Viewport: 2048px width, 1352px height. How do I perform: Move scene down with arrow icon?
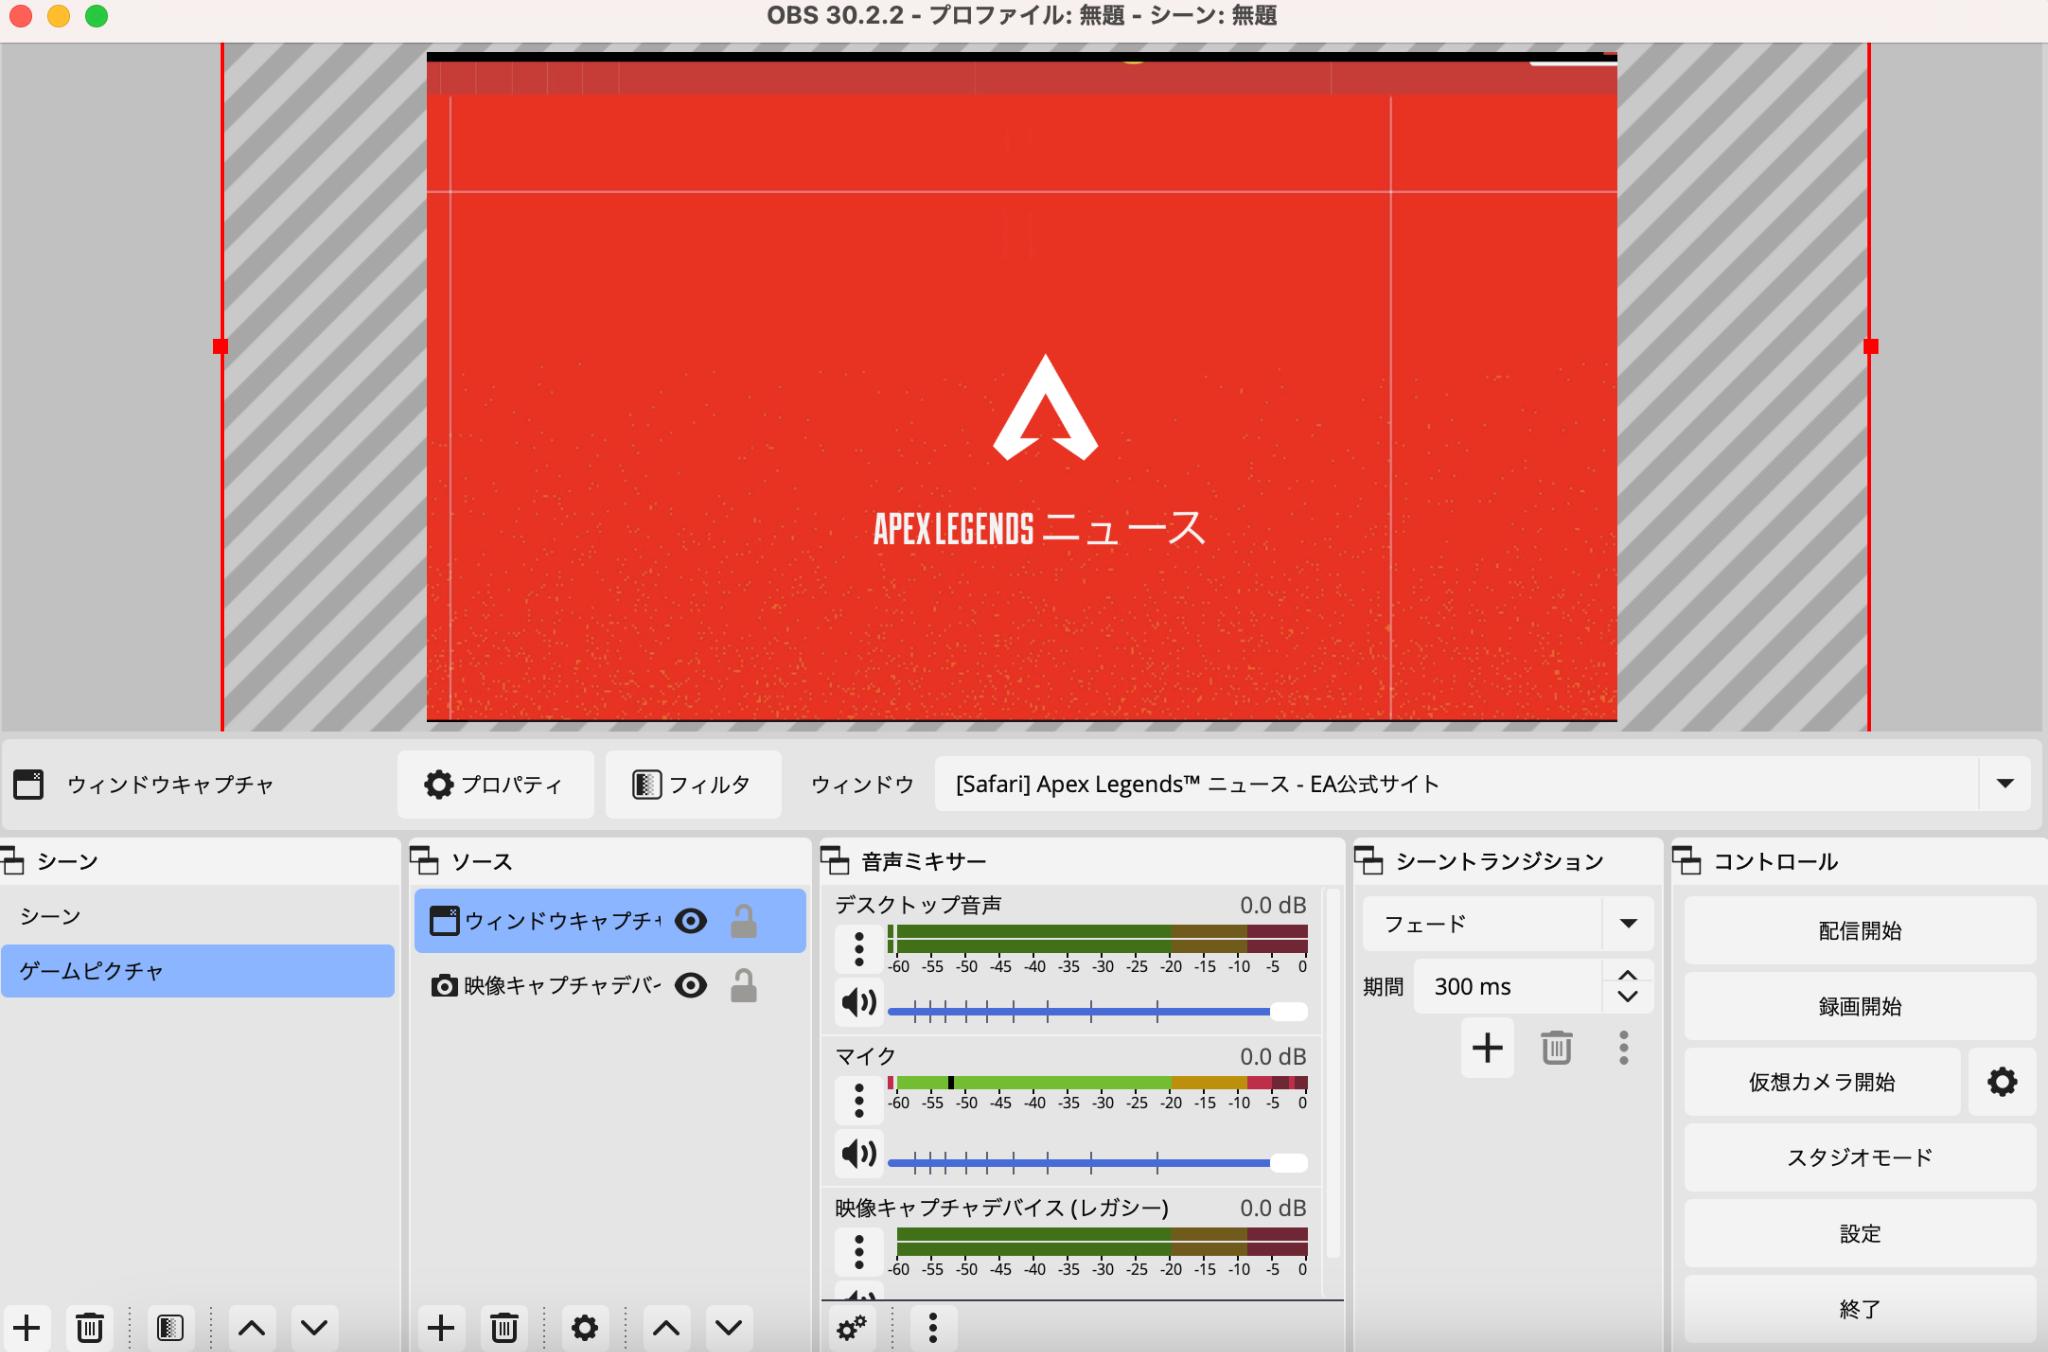tap(314, 1328)
